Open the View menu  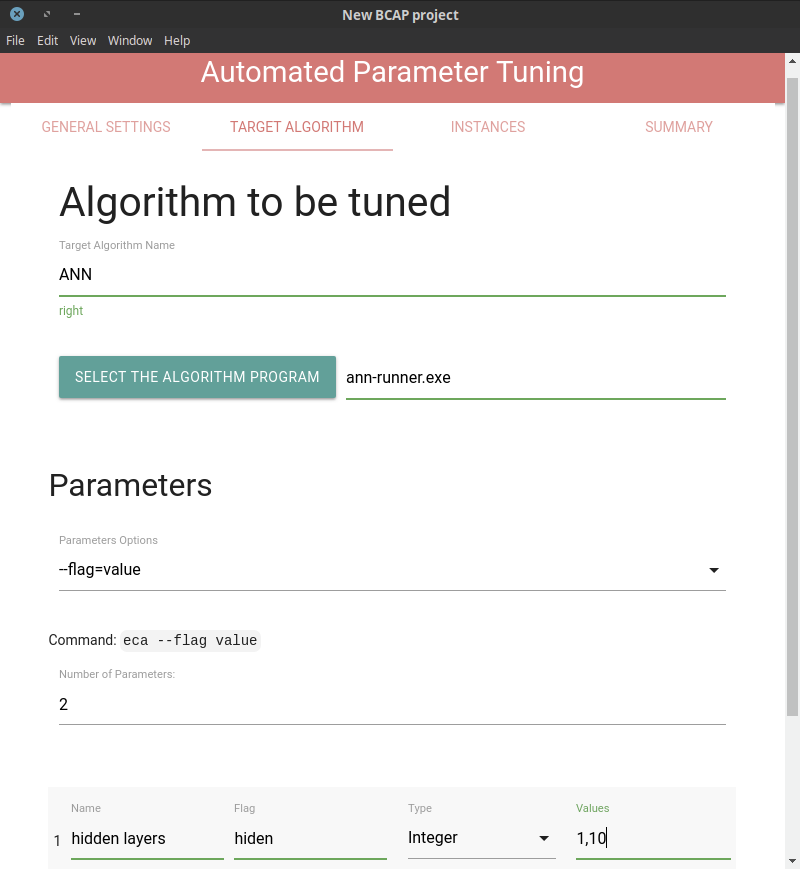83,40
